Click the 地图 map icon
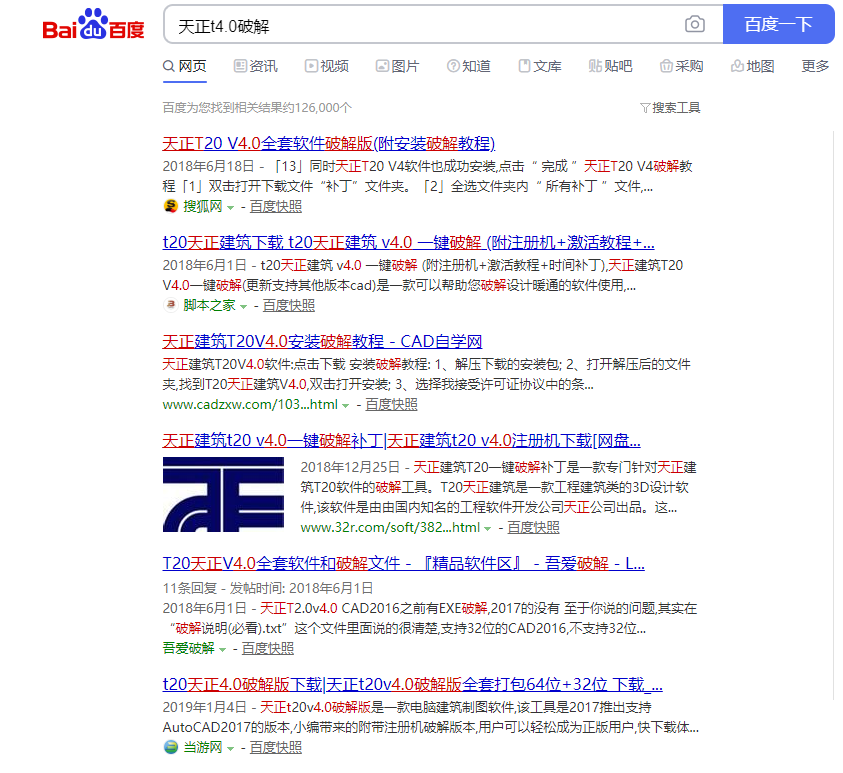This screenshot has width=843, height=773. [x=737, y=66]
